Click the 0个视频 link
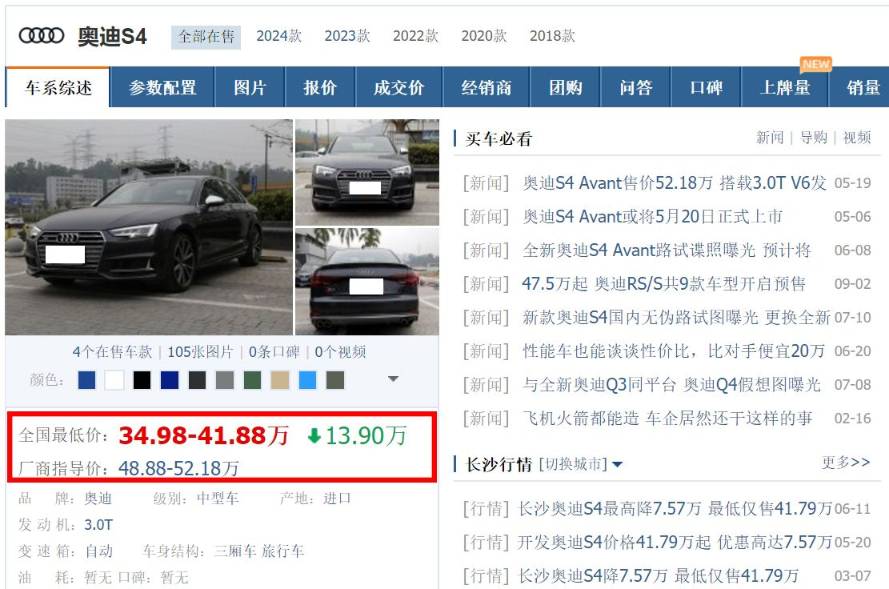Screen dimensions: 889x589 (340, 352)
